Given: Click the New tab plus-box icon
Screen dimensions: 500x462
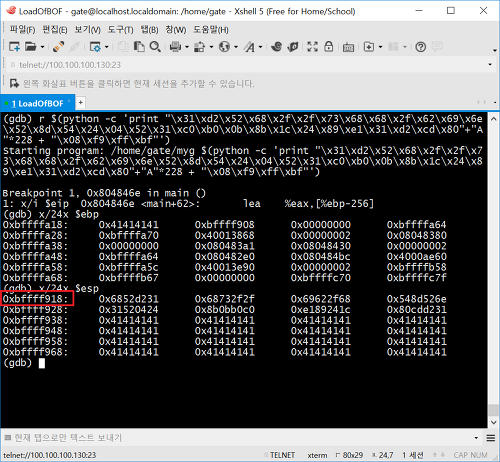Looking at the screenshot, I should point(369,47).
